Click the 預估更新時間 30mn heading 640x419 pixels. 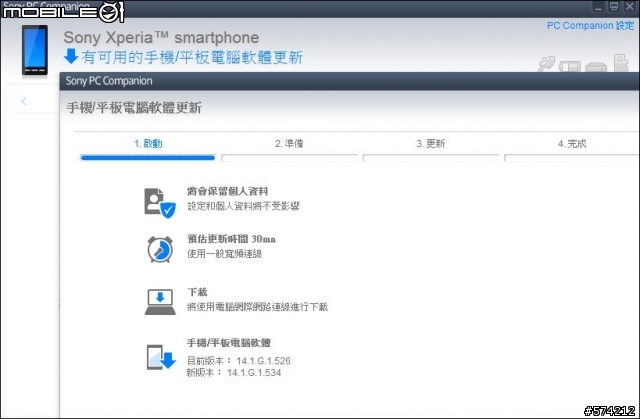(x=231, y=239)
